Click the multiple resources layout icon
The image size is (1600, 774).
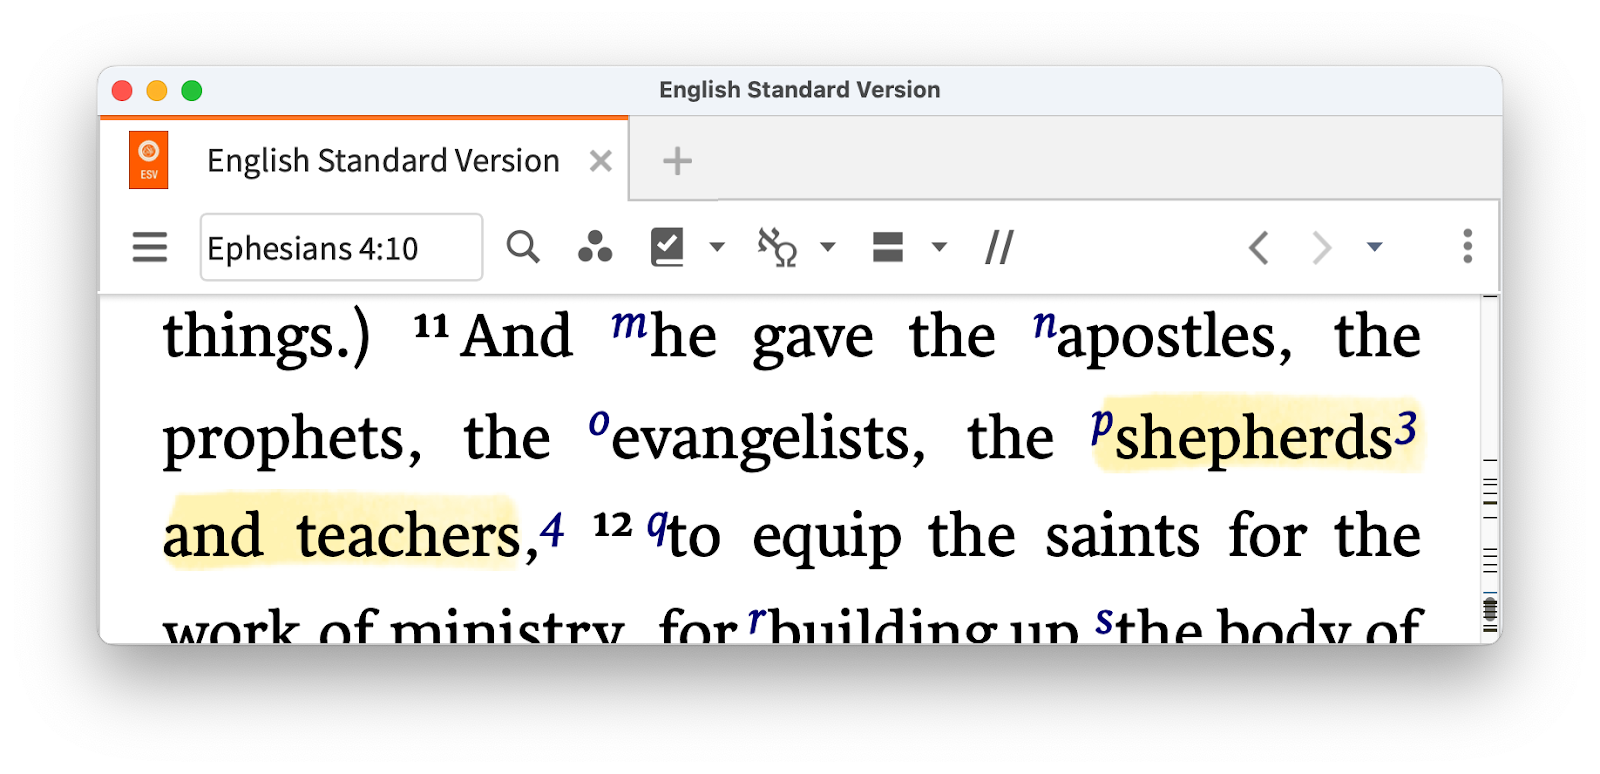888,247
